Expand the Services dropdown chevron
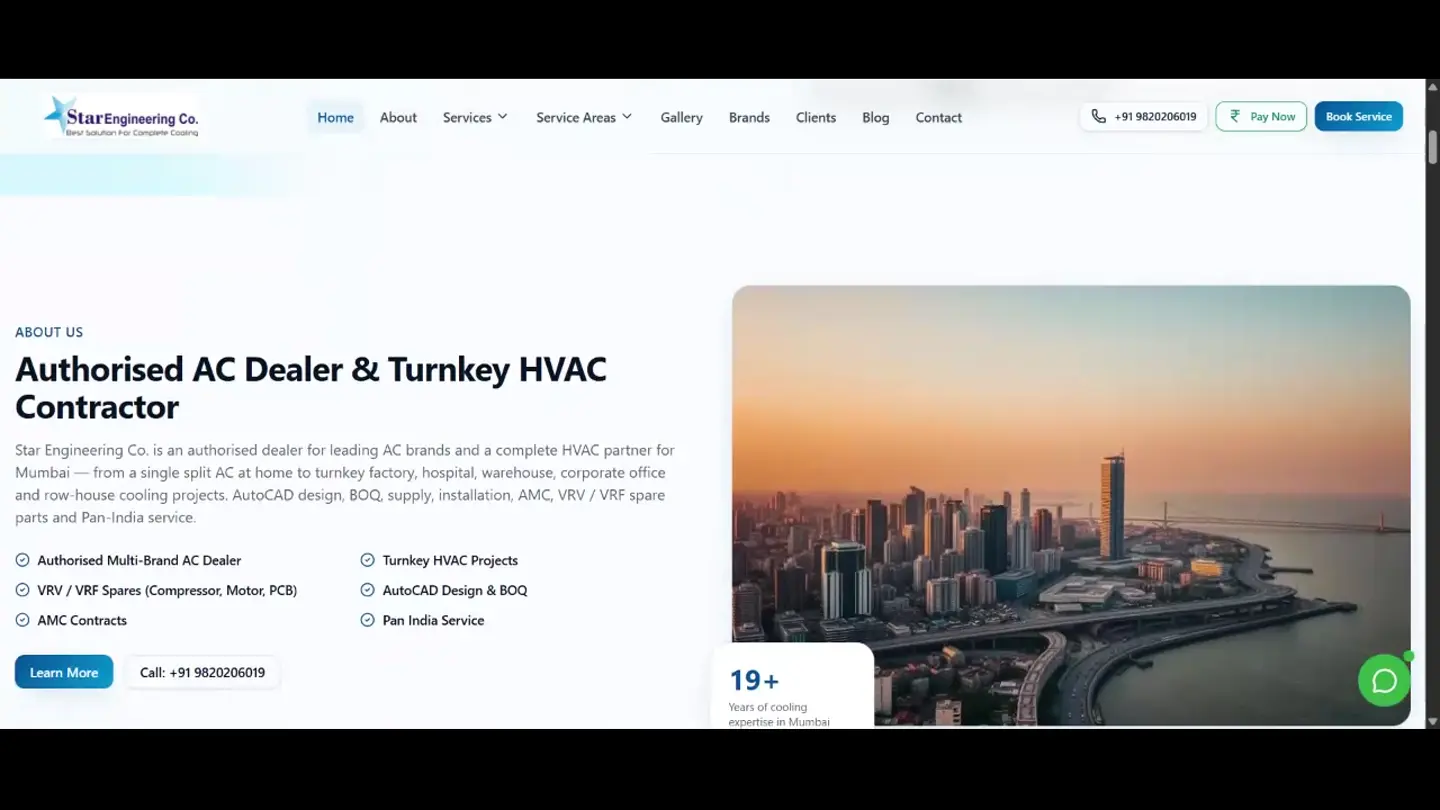Screen dimensions: 1440x810 click(x=503, y=117)
